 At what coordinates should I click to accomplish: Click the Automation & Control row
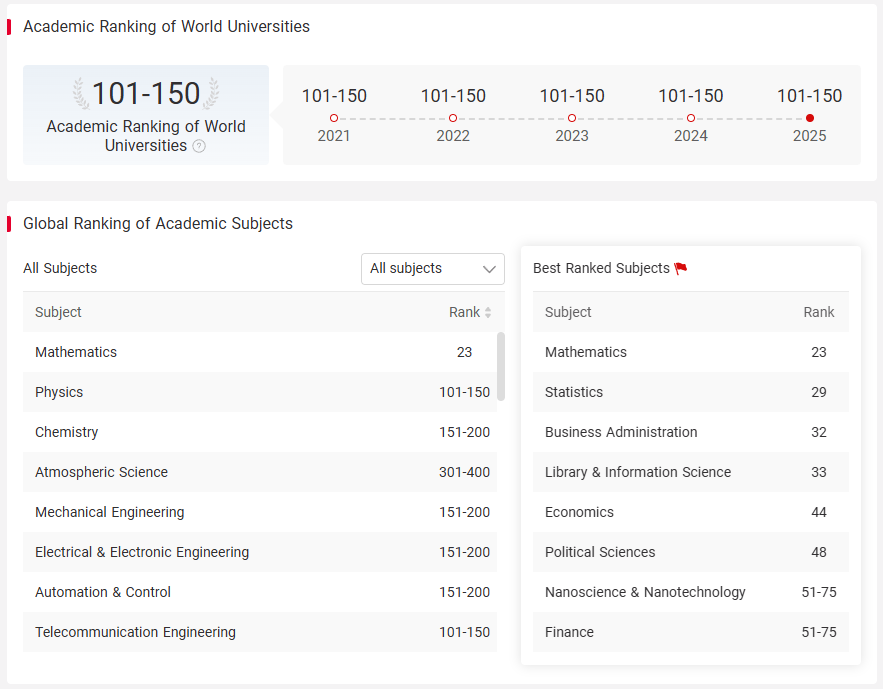pos(260,592)
